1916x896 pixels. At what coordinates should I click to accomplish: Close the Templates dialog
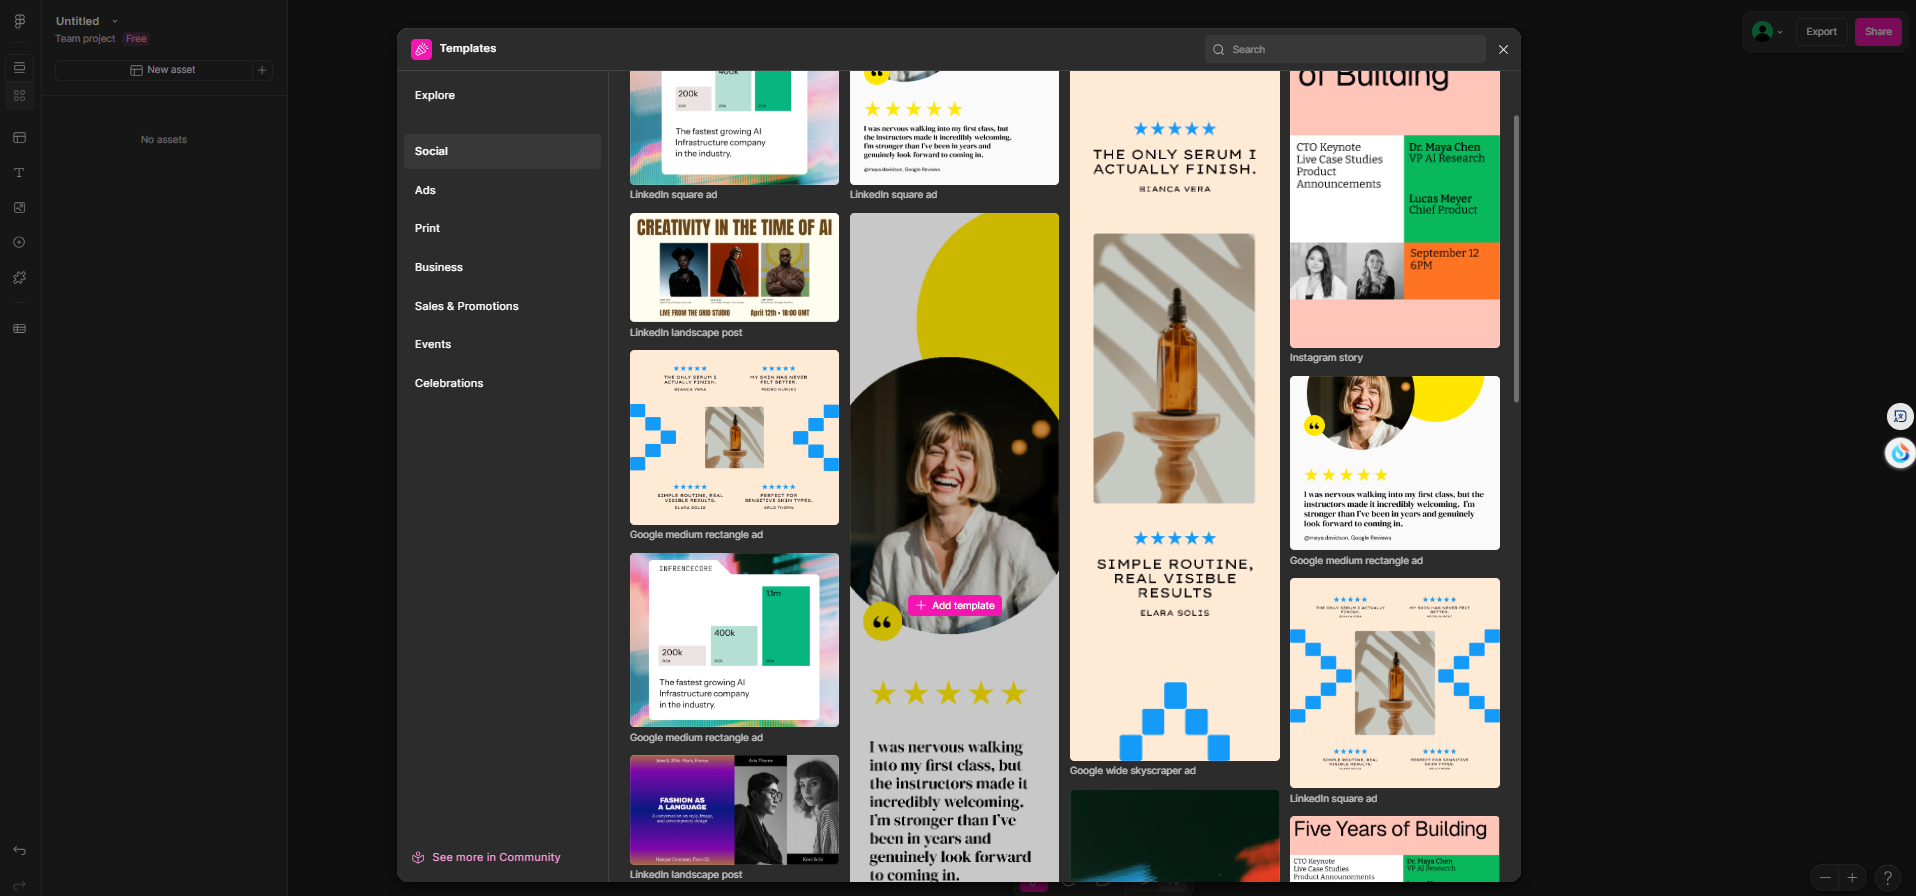(1503, 50)
